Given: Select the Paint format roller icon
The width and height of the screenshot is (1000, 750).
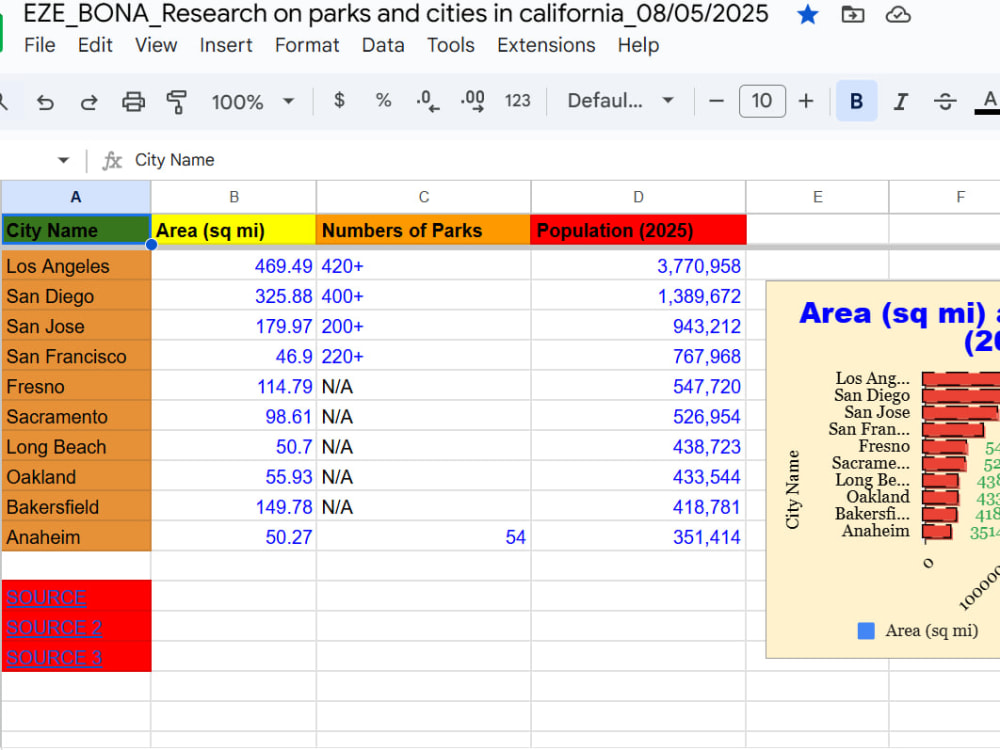Looking at the screenshot, I should pos(177,101).
